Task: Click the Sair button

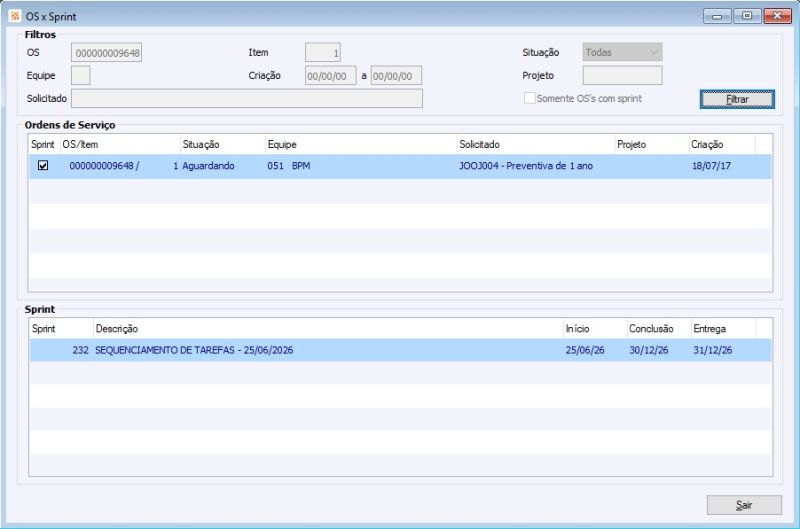Action: click(x=744, y=505)
